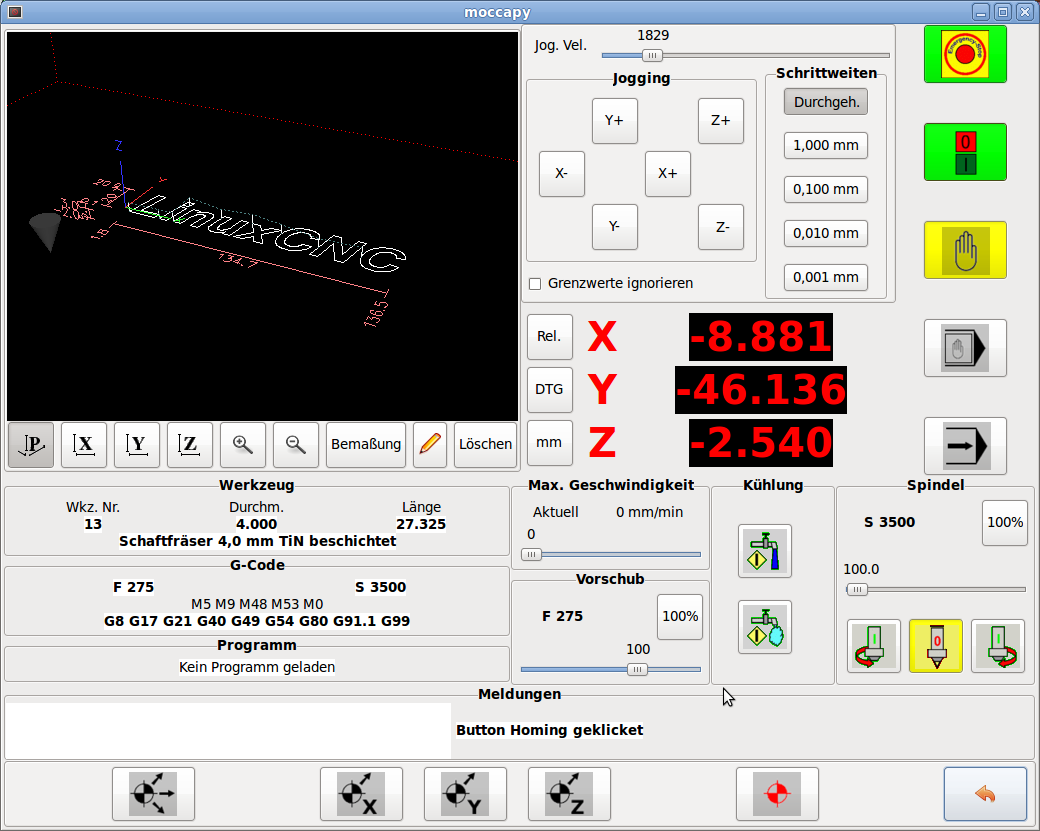
Task: Toggle the Bemaßung dimensions button
Action: tap(366, 444)
